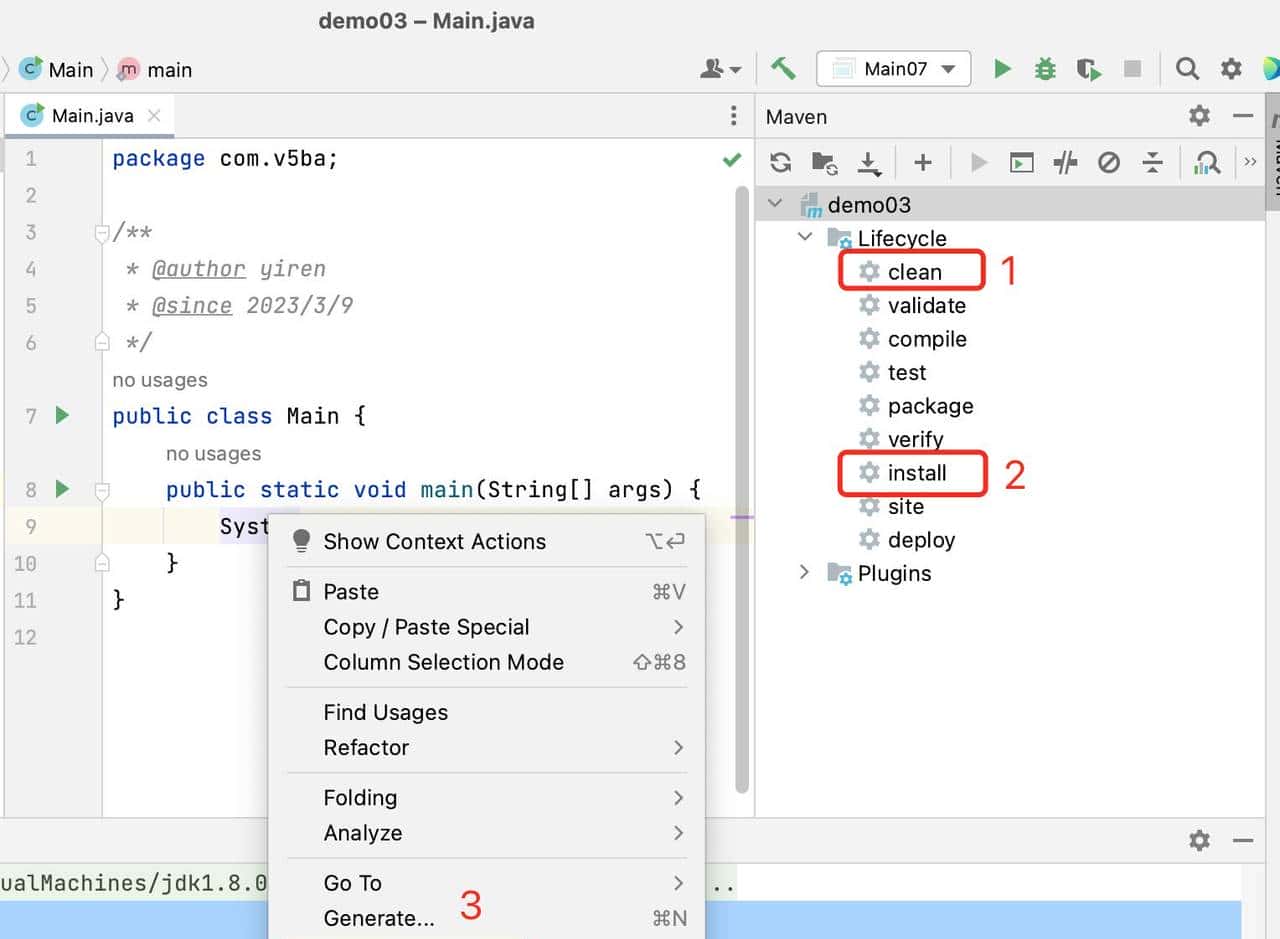This screenshot has height=939, width=1280.
Task: Click run gutter arrow beside class Main
Action: tap(62, 415)
